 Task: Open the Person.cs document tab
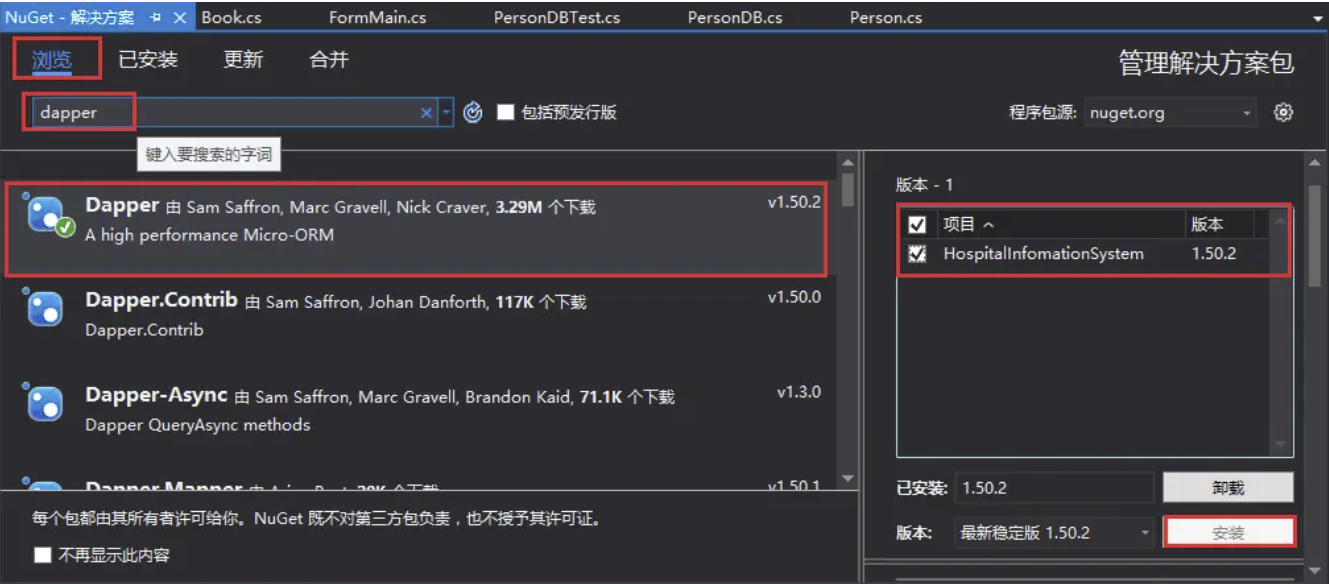click(886, 18)
